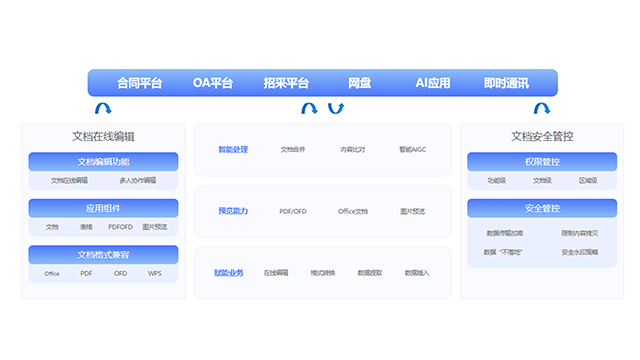Open 即时通讯 in the top bar
Screen dimensions: 640x360
point(506,83)
